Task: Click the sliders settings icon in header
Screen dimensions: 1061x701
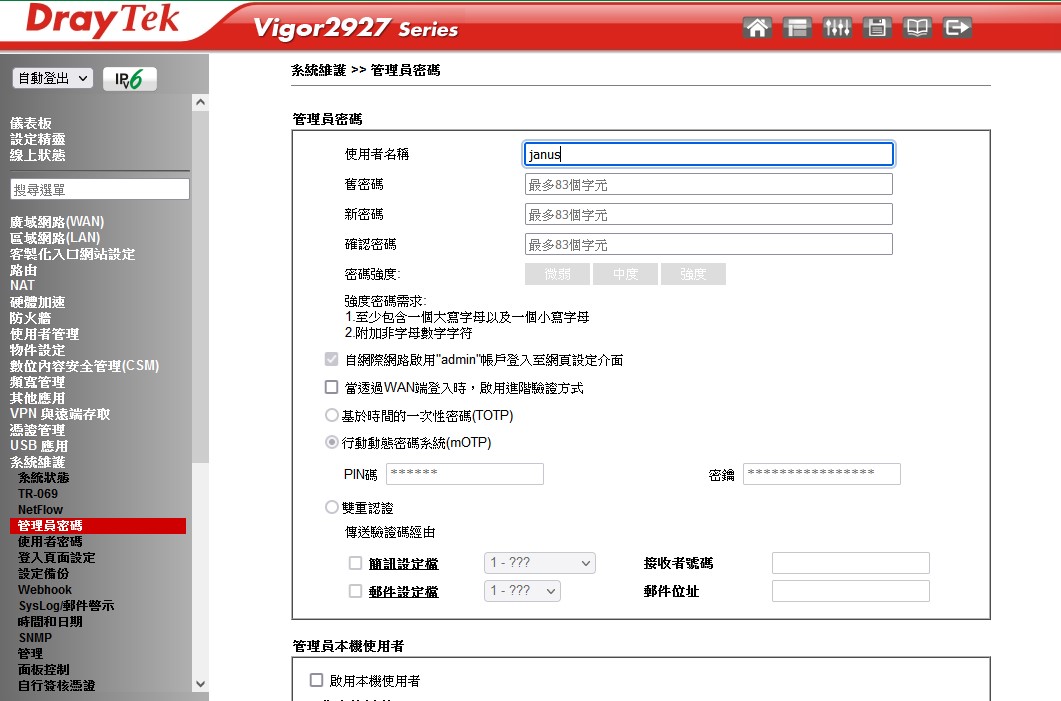Action: pos(837,28)
